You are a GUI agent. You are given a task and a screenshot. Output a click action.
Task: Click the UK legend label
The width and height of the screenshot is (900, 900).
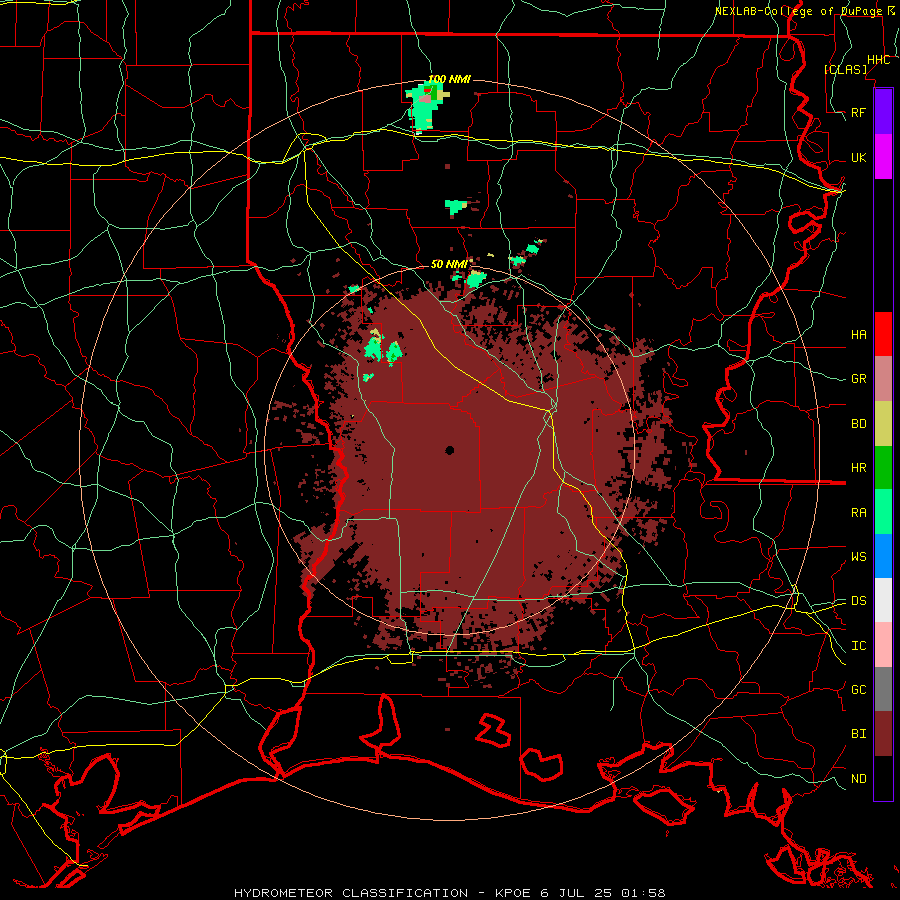coord(858,158)
